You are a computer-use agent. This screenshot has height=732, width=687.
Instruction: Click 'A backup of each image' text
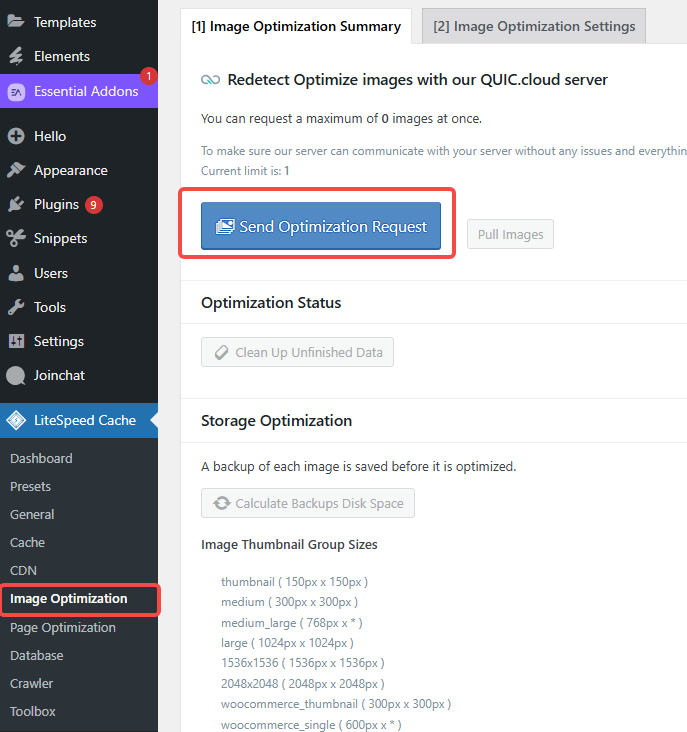click(x=358, y=467)
